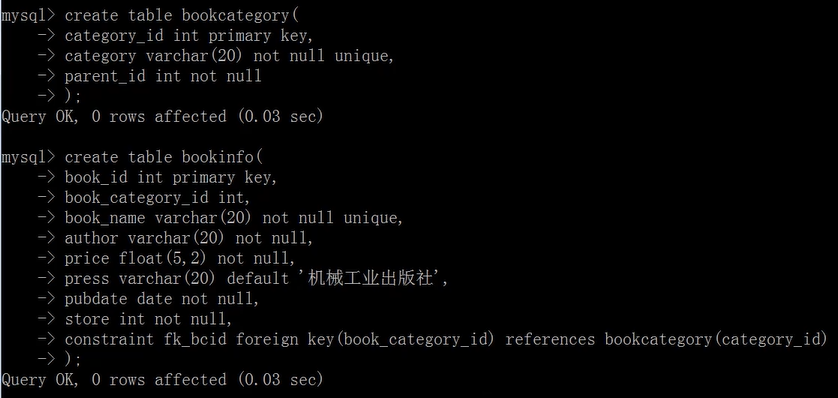Click 'book_name varchar(20) not null unique' line
This screenshot has height=398, width=838.
[234, 218]
